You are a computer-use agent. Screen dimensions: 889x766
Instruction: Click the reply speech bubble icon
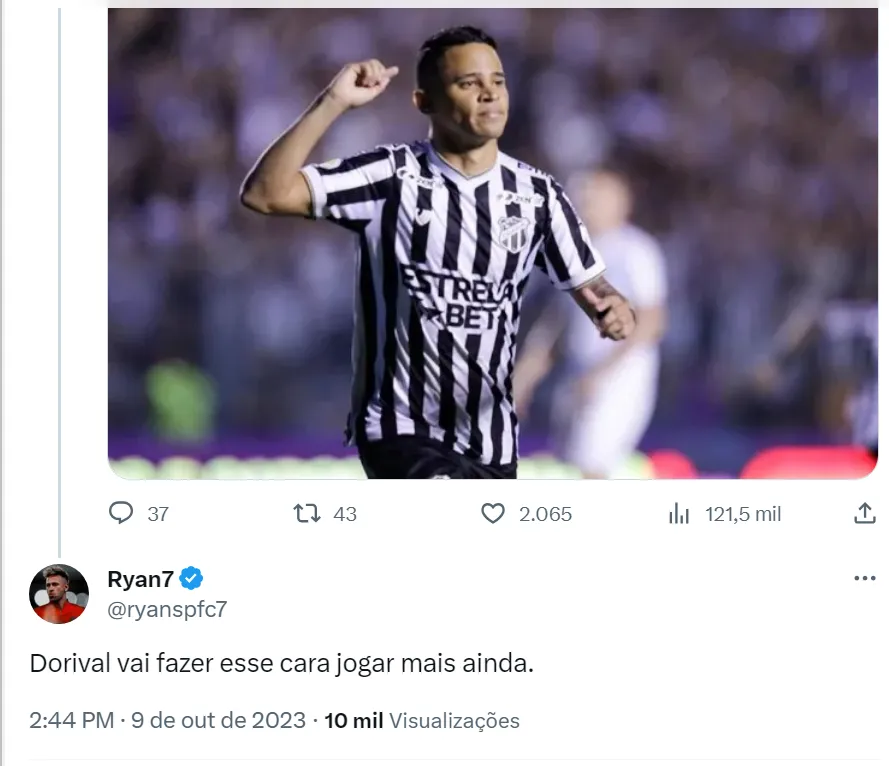(x=121, y=514)
